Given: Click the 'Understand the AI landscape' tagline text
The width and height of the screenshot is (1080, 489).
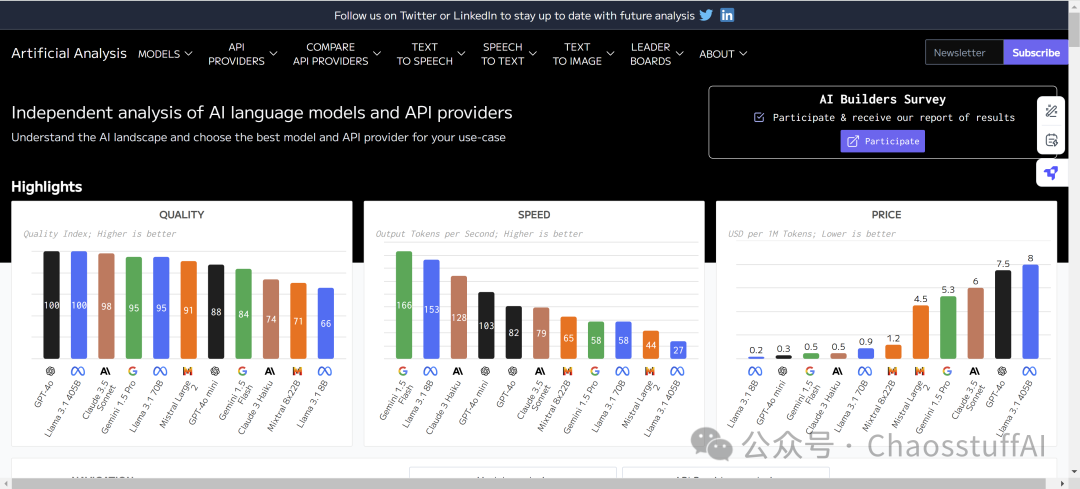Looking at the screenshot, I should [x=258, y=137].
